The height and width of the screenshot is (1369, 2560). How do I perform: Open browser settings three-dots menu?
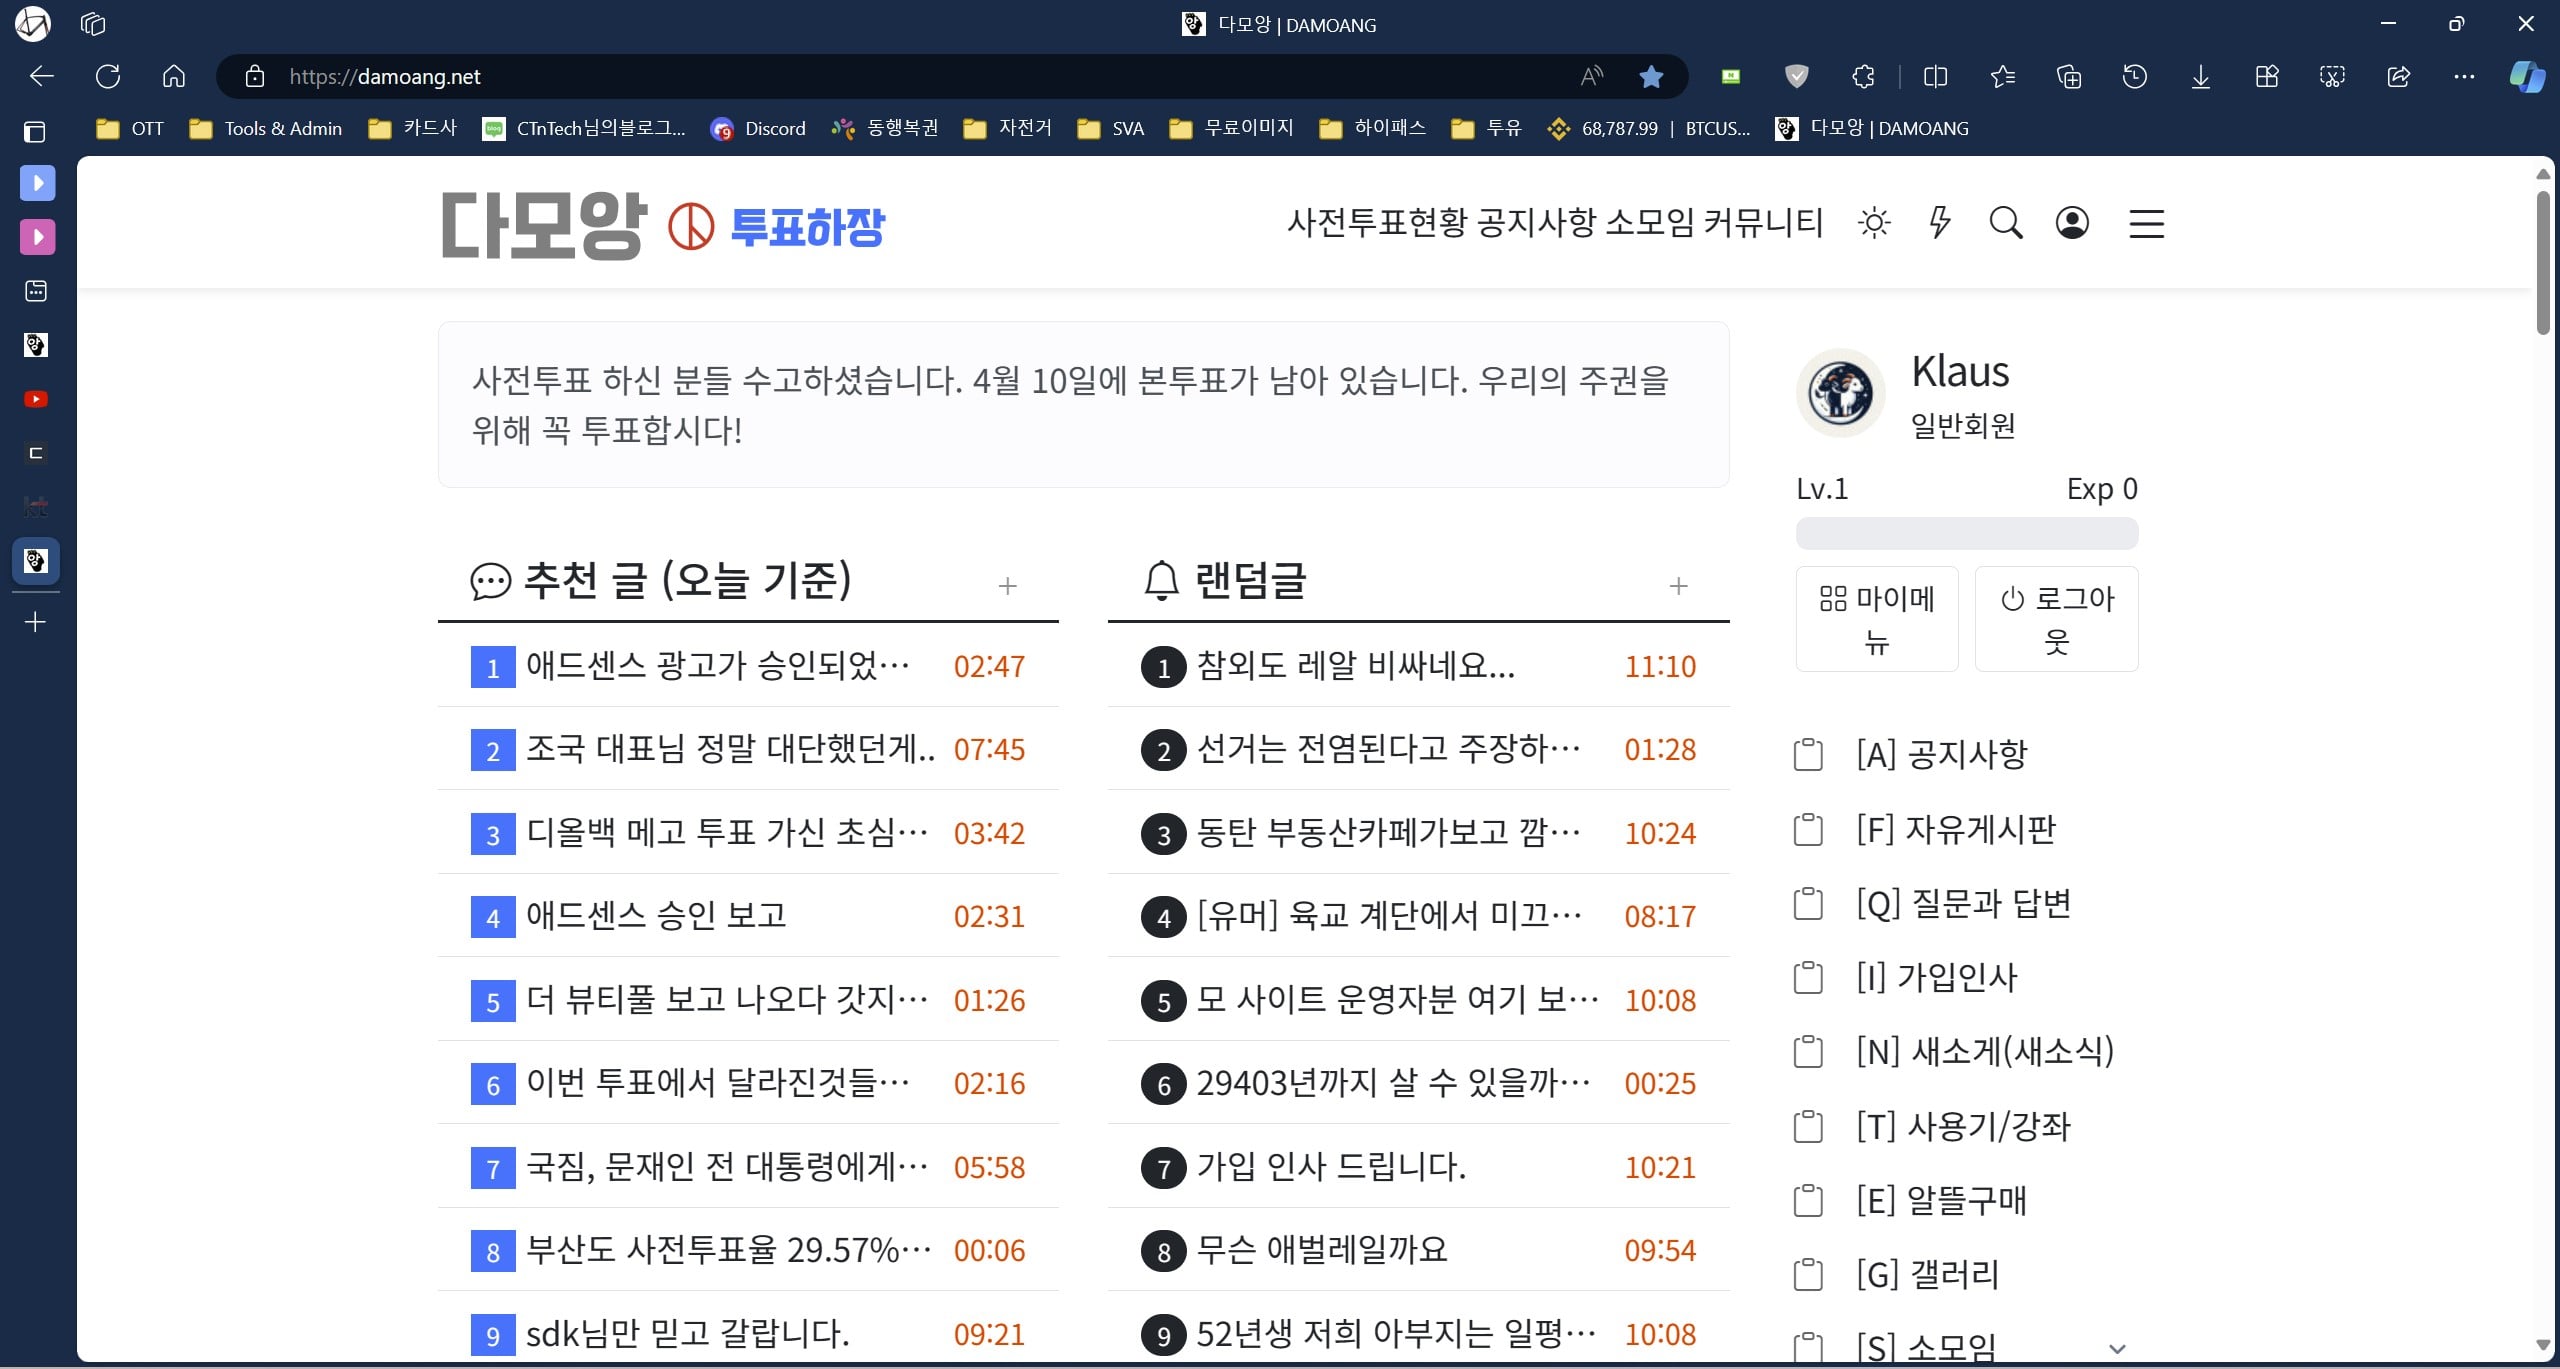click(x=2464, y=76)
